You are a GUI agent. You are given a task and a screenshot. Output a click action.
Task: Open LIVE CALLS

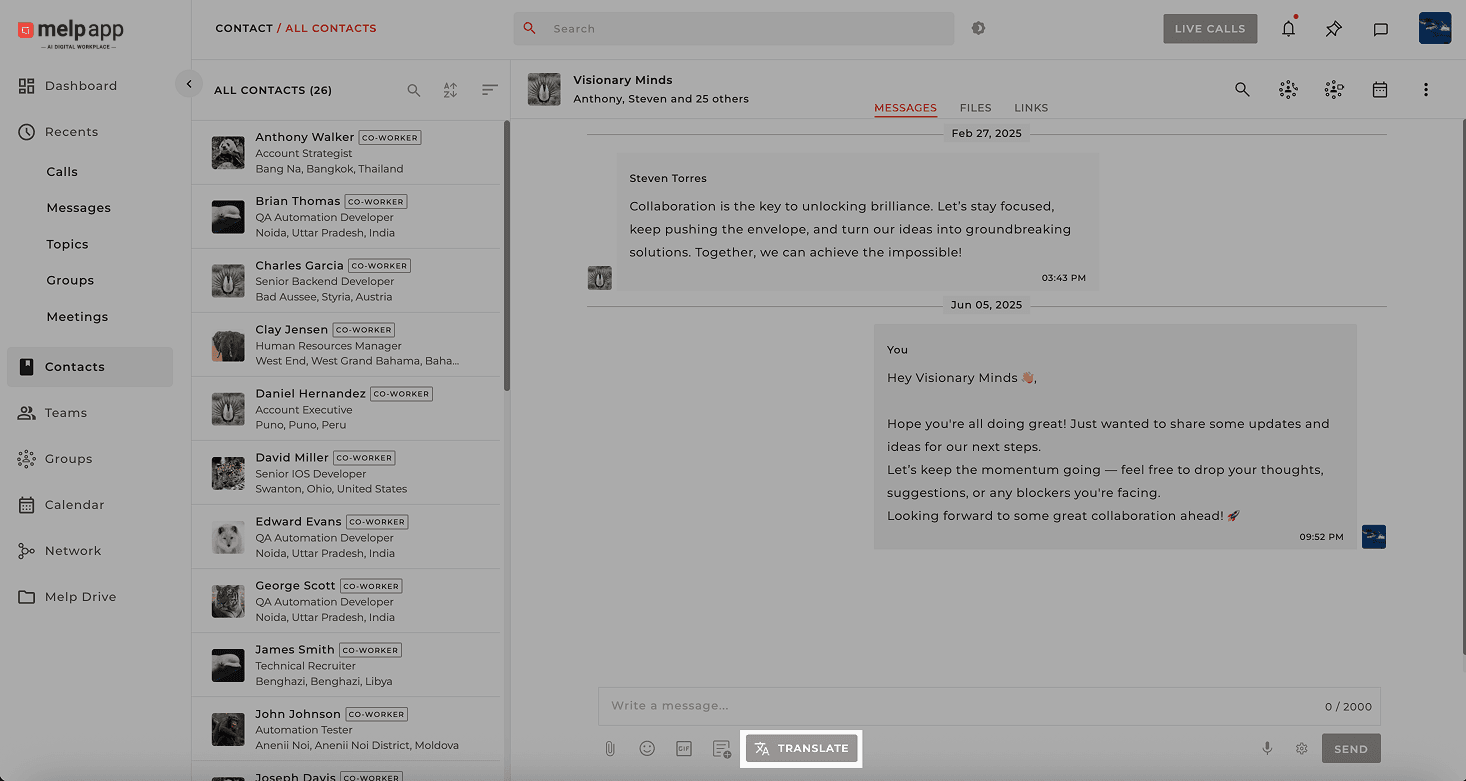point(1210,28)
